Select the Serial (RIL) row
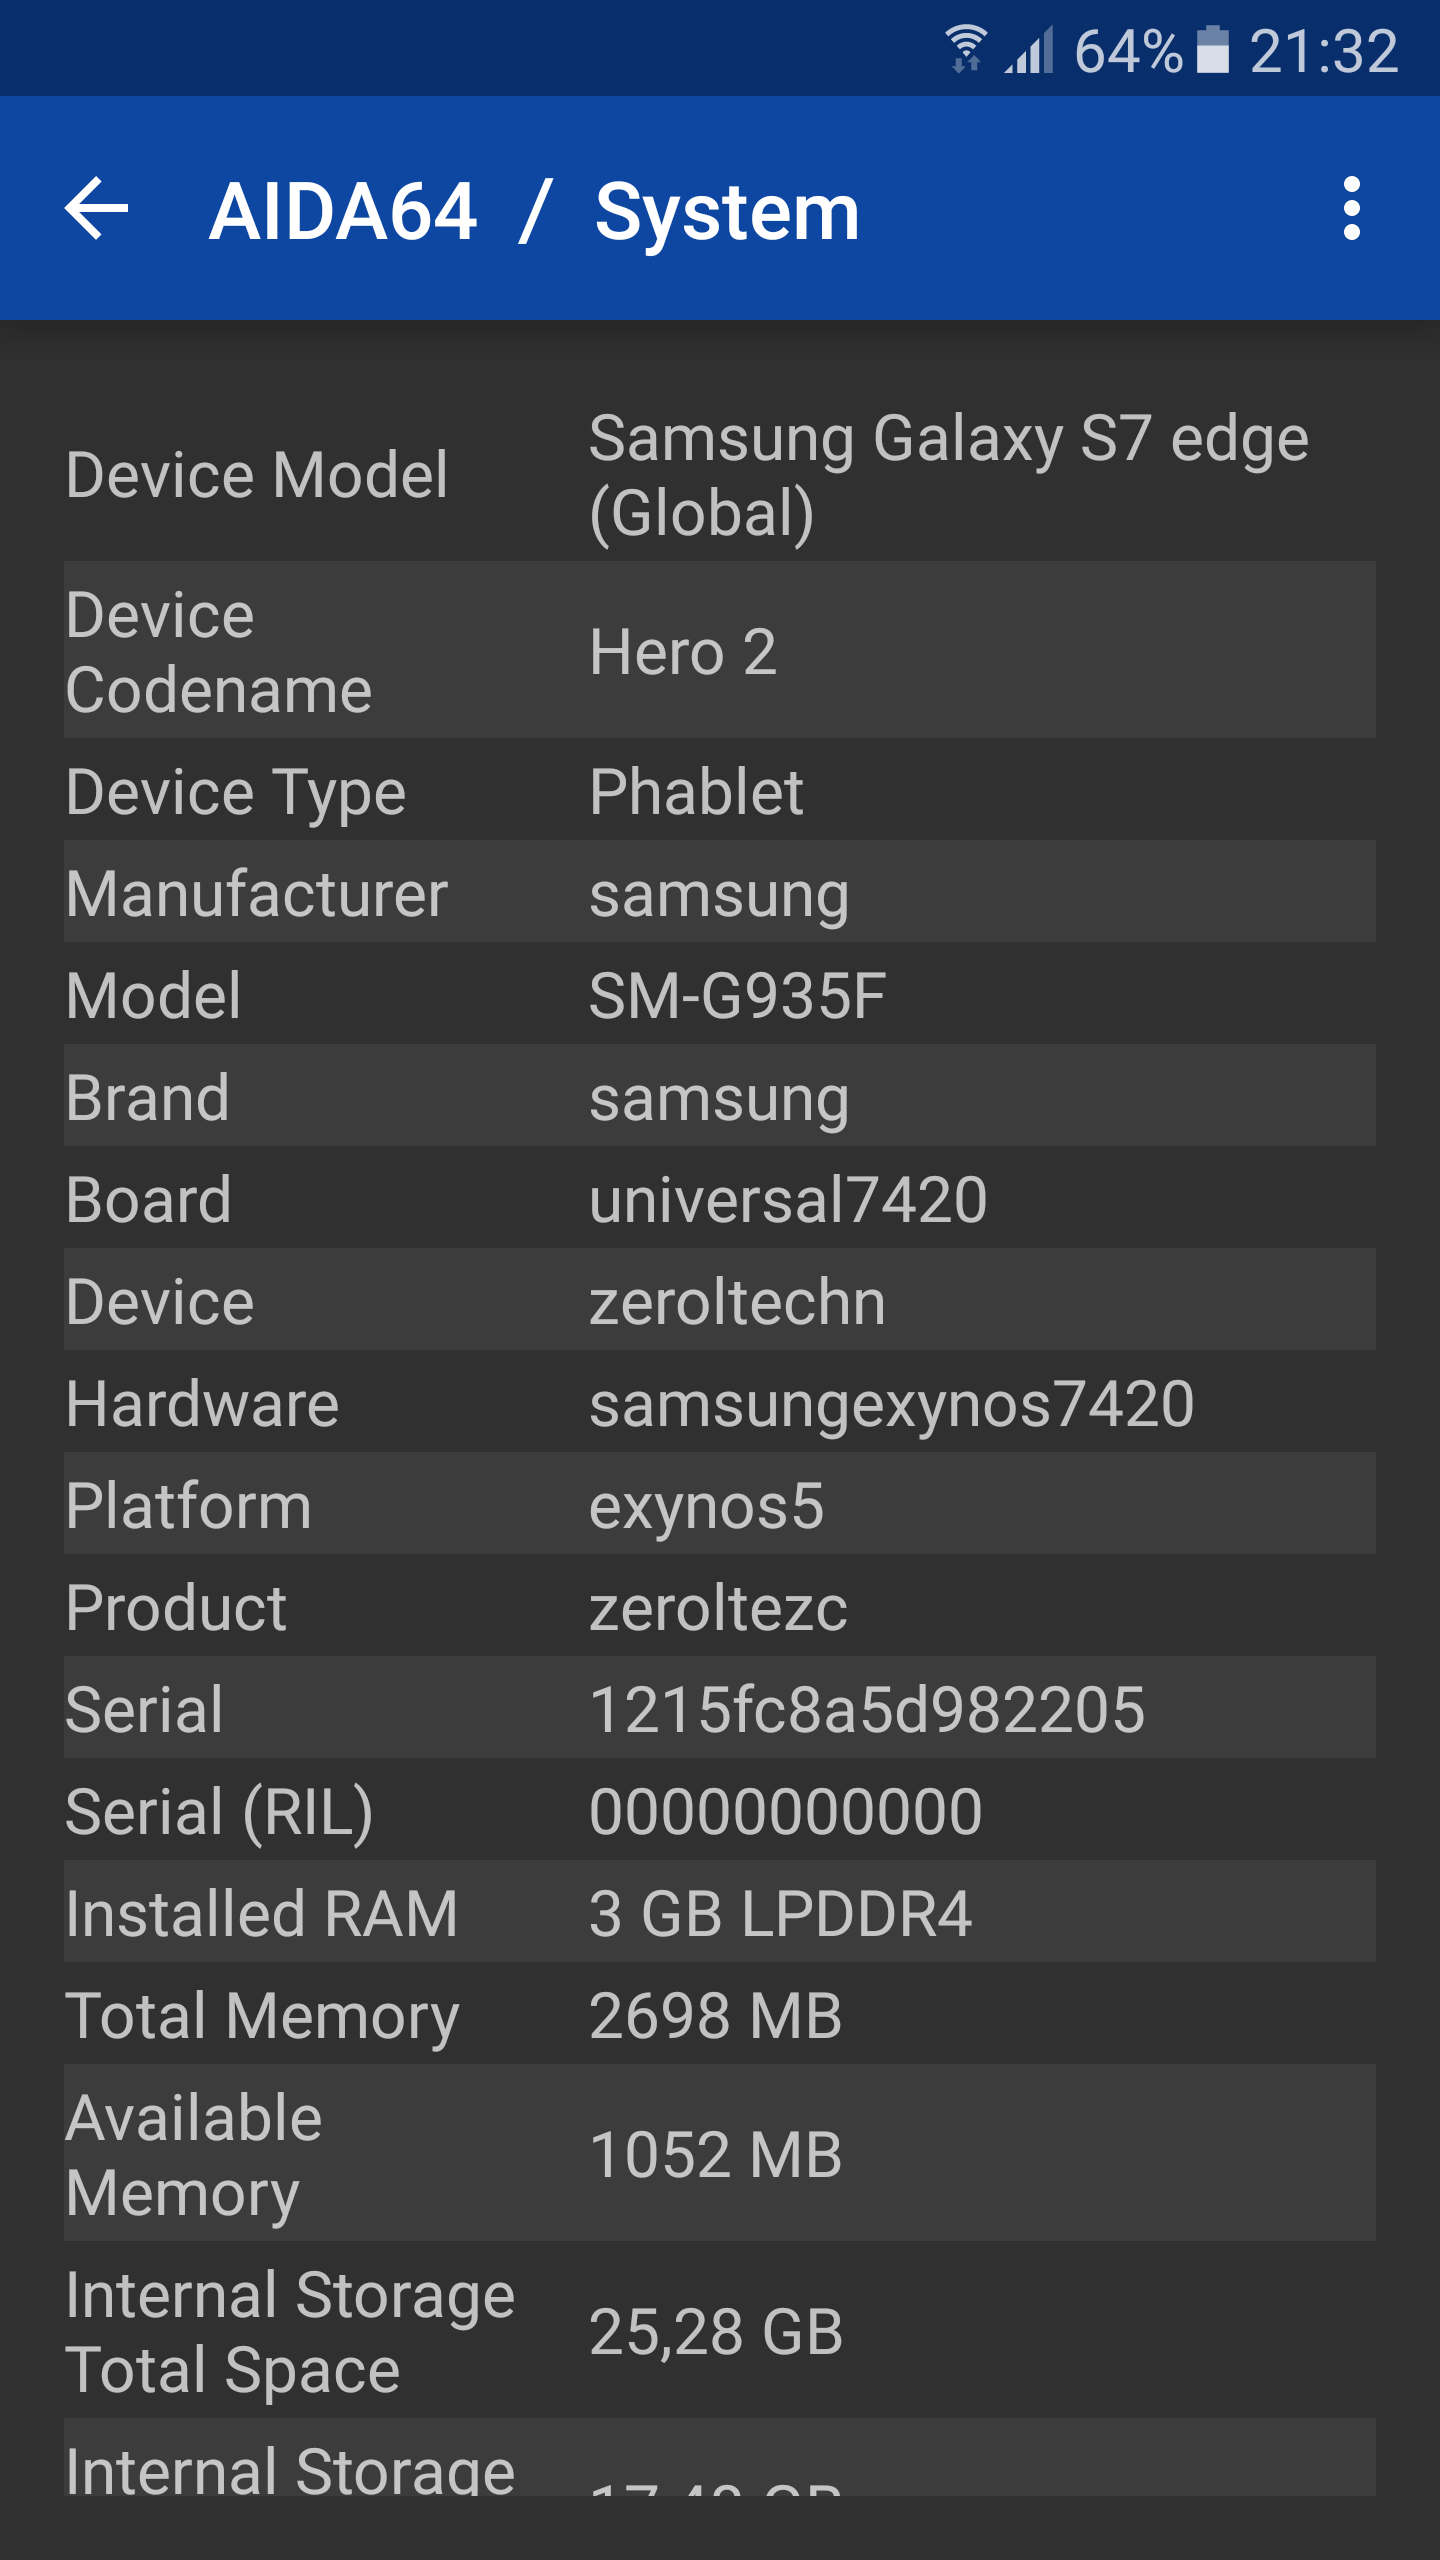The width and height of the screenshot is (1440, 2560). (720, 1811)
